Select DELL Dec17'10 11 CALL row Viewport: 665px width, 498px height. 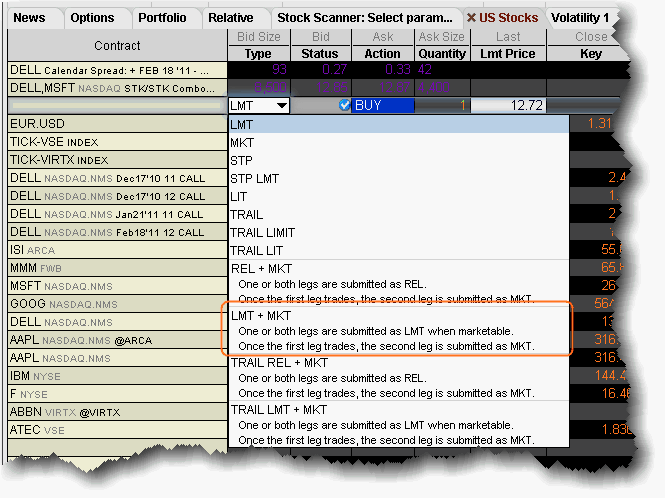click(x=117, y=178)
